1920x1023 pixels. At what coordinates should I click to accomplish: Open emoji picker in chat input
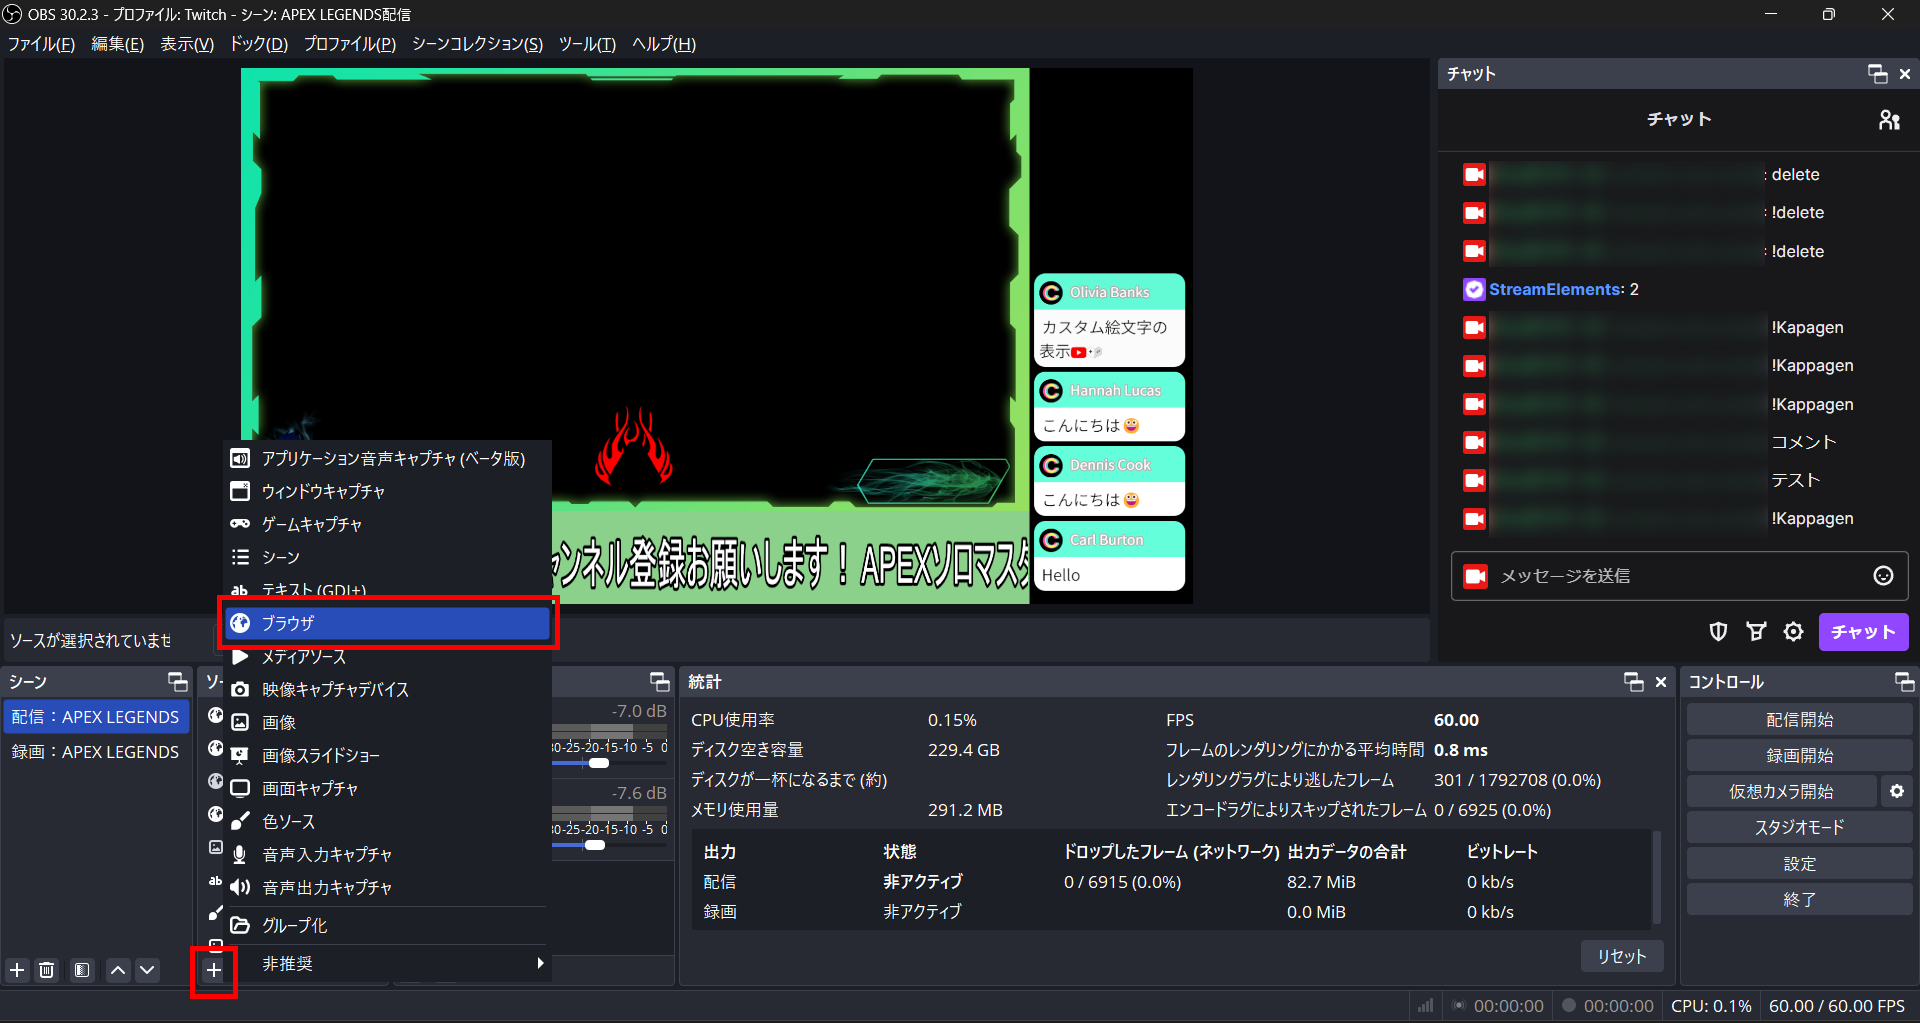[1883, 576]
